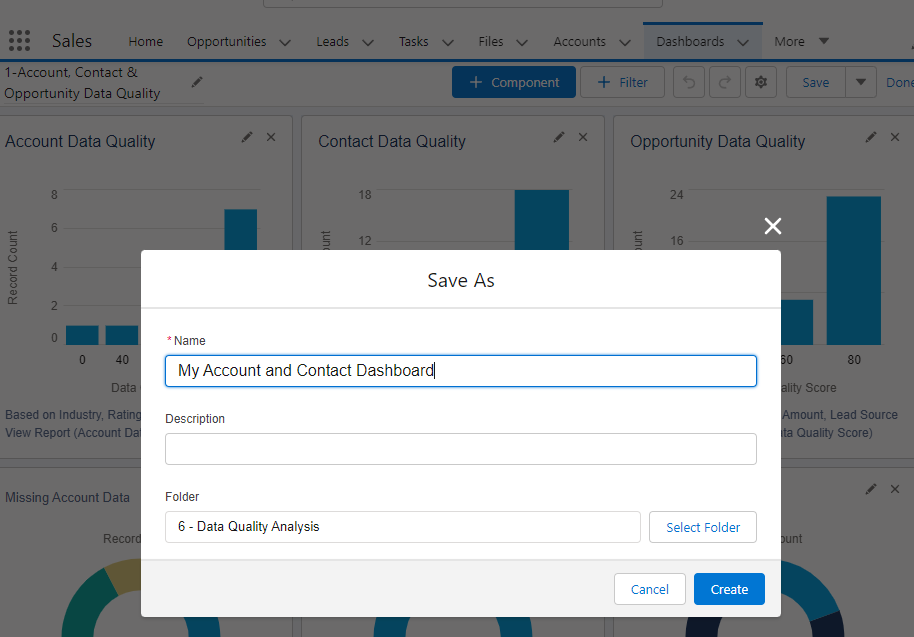
Task: Click the Folder field showing Data Quality Analysis
Action: (x=402, y=527)
